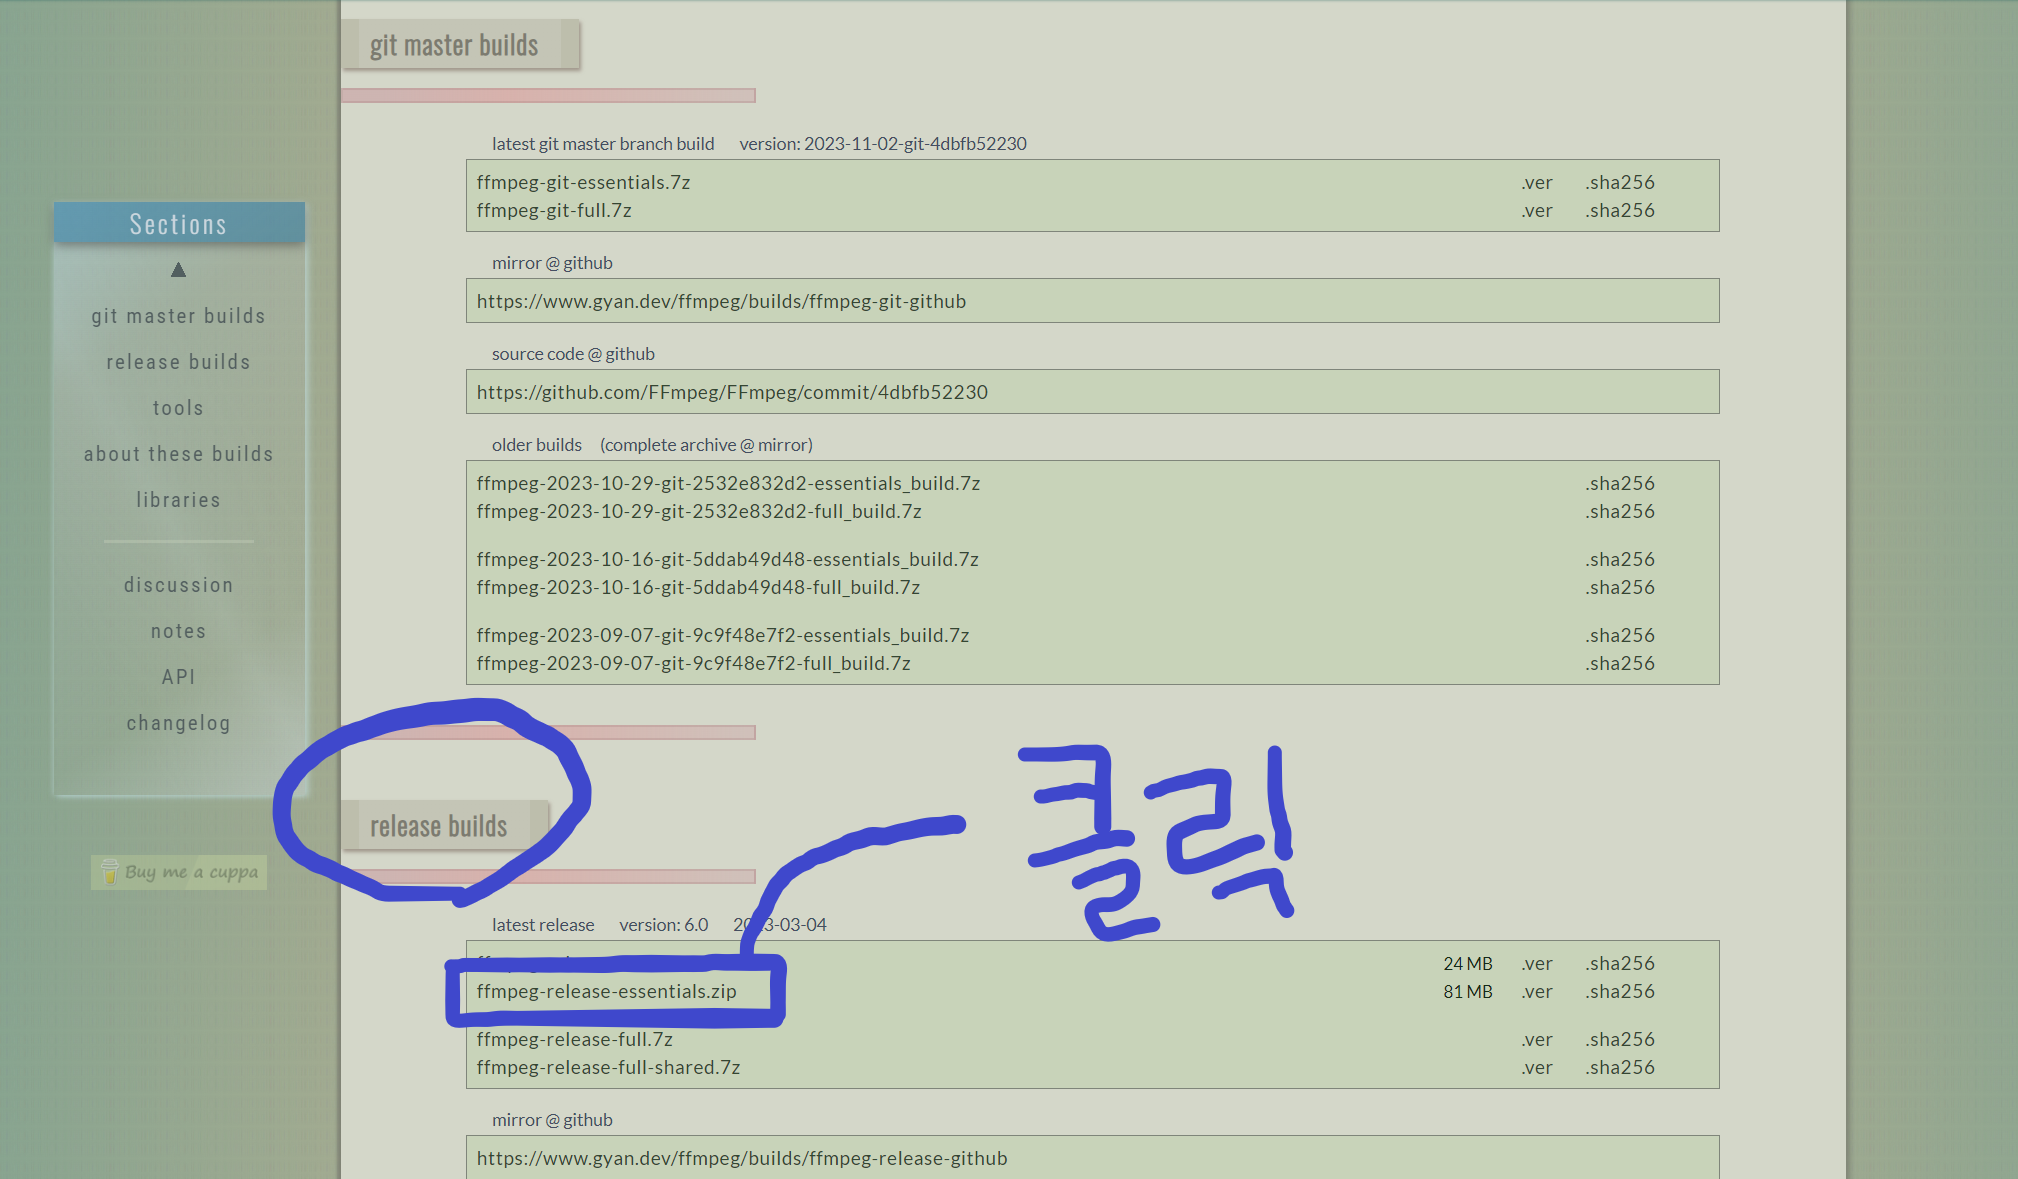Open .sha256 for 2023-10-29 essentials build
This screenshot has height=1179, width=2018.
(x=1620, y=483)
